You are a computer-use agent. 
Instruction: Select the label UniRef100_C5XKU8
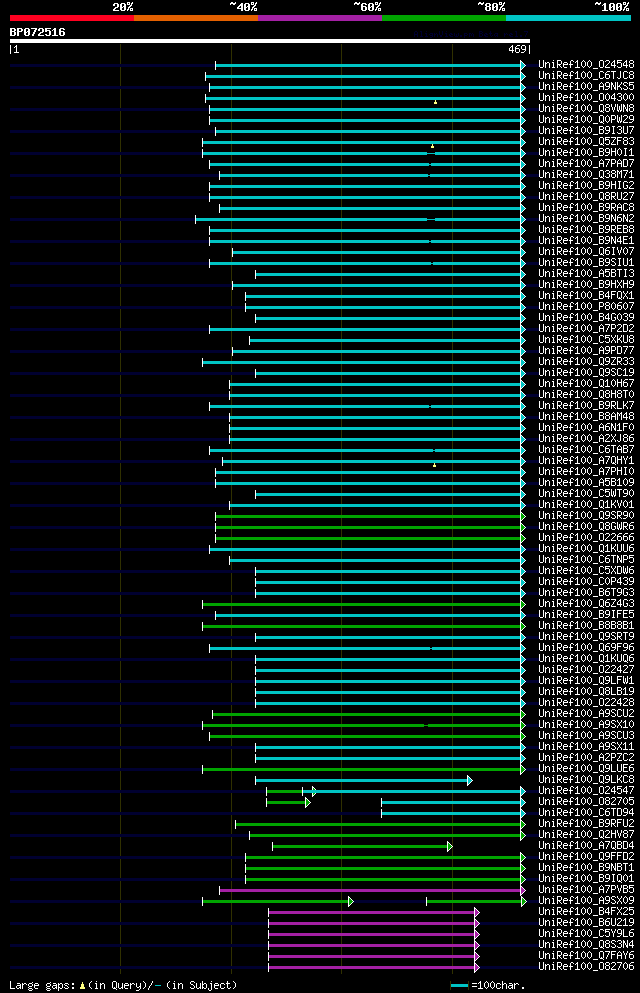click(x=586, y=339)
